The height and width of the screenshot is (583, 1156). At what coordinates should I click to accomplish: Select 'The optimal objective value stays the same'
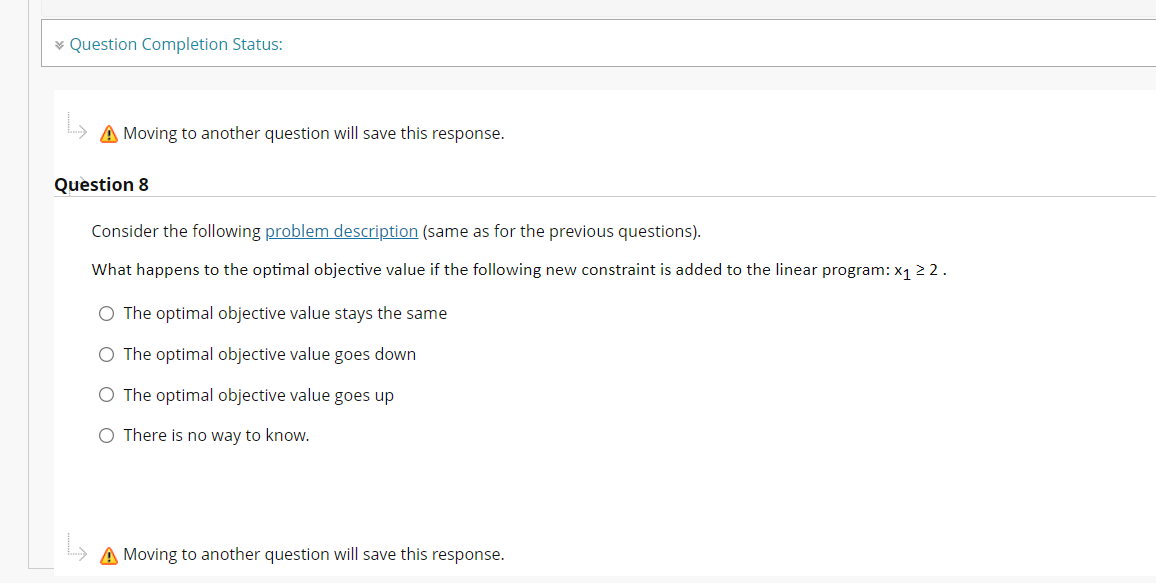pyautogui.click(x=106, y=313)
